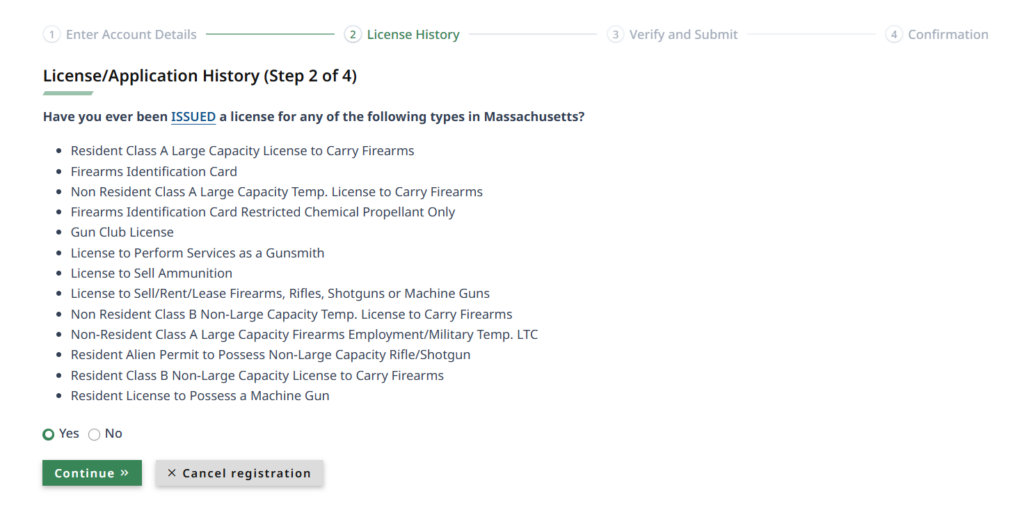Click the Gun Club License list item
The height and width of the screenshot is (508, 1024).
click(122, 232)
